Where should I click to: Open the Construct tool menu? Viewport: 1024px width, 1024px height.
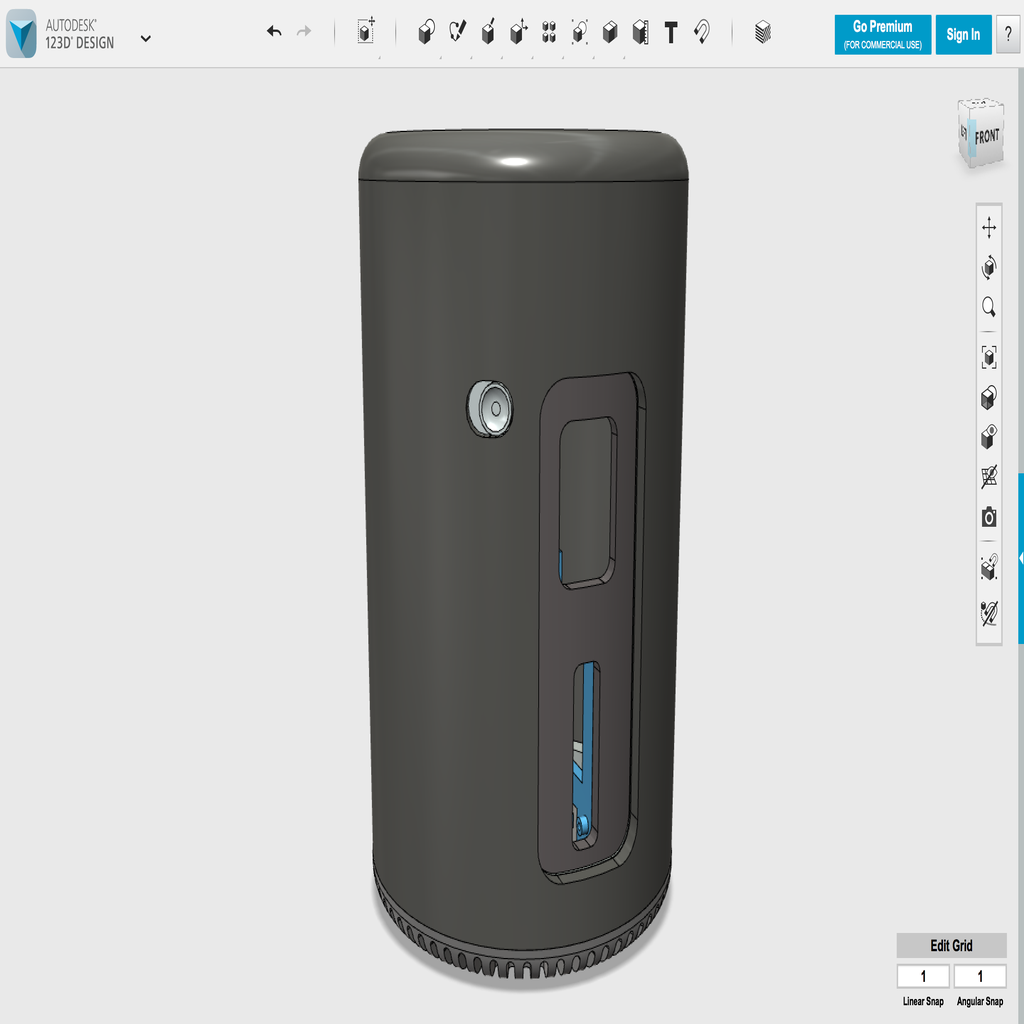click(488, 32)
